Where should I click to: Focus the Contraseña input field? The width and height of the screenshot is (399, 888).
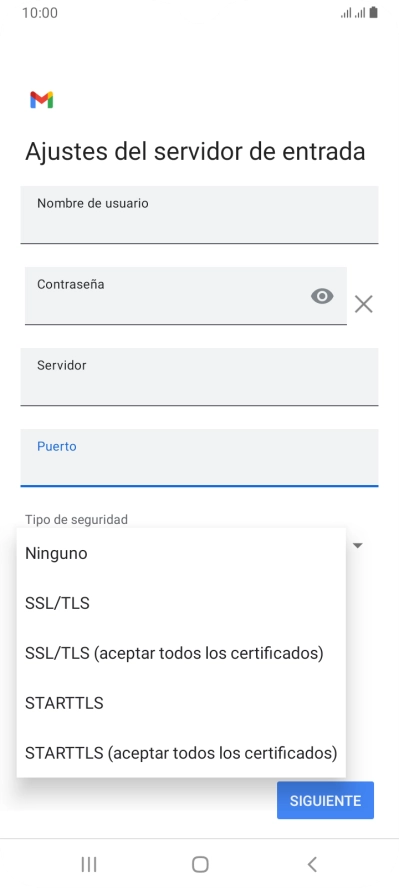pyautogui.click(x=186, y=296)
